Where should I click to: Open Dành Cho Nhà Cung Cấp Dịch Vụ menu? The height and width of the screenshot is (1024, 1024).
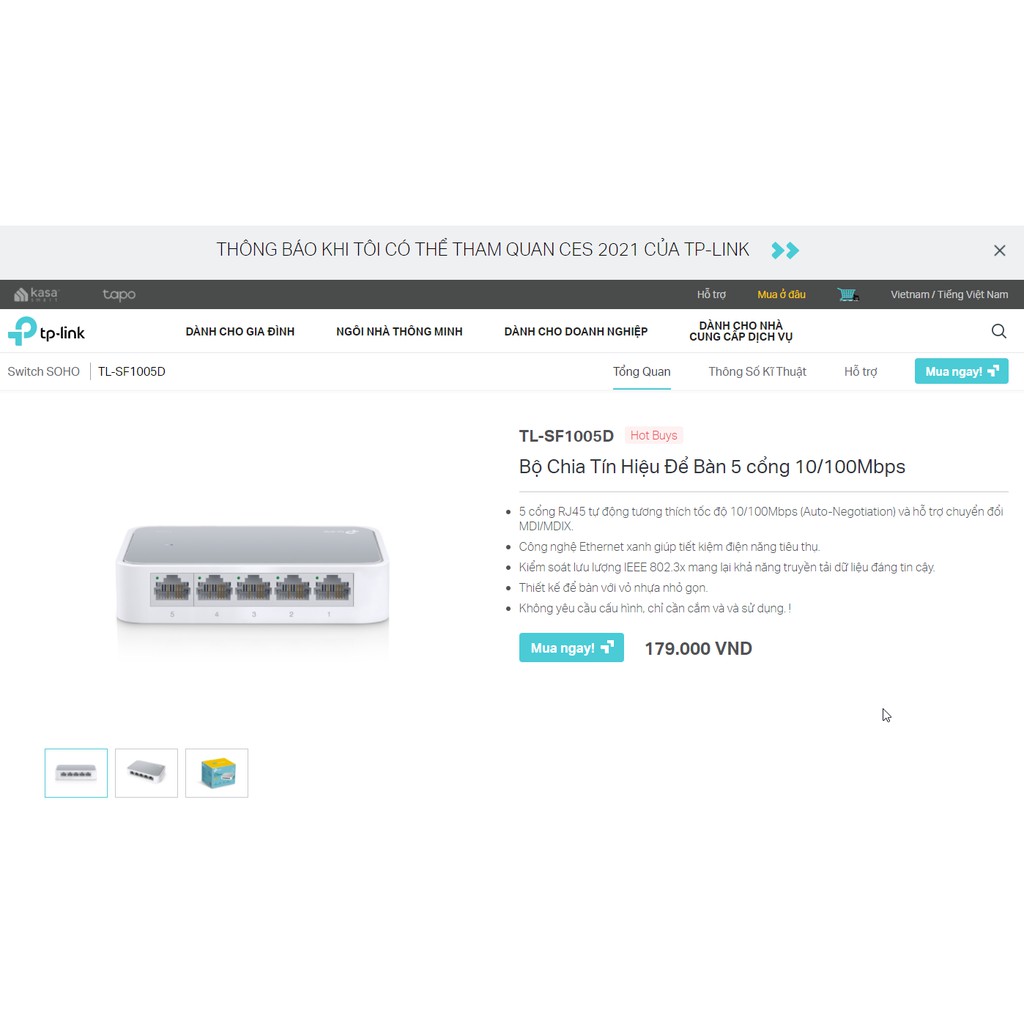[x=741, y=331]
